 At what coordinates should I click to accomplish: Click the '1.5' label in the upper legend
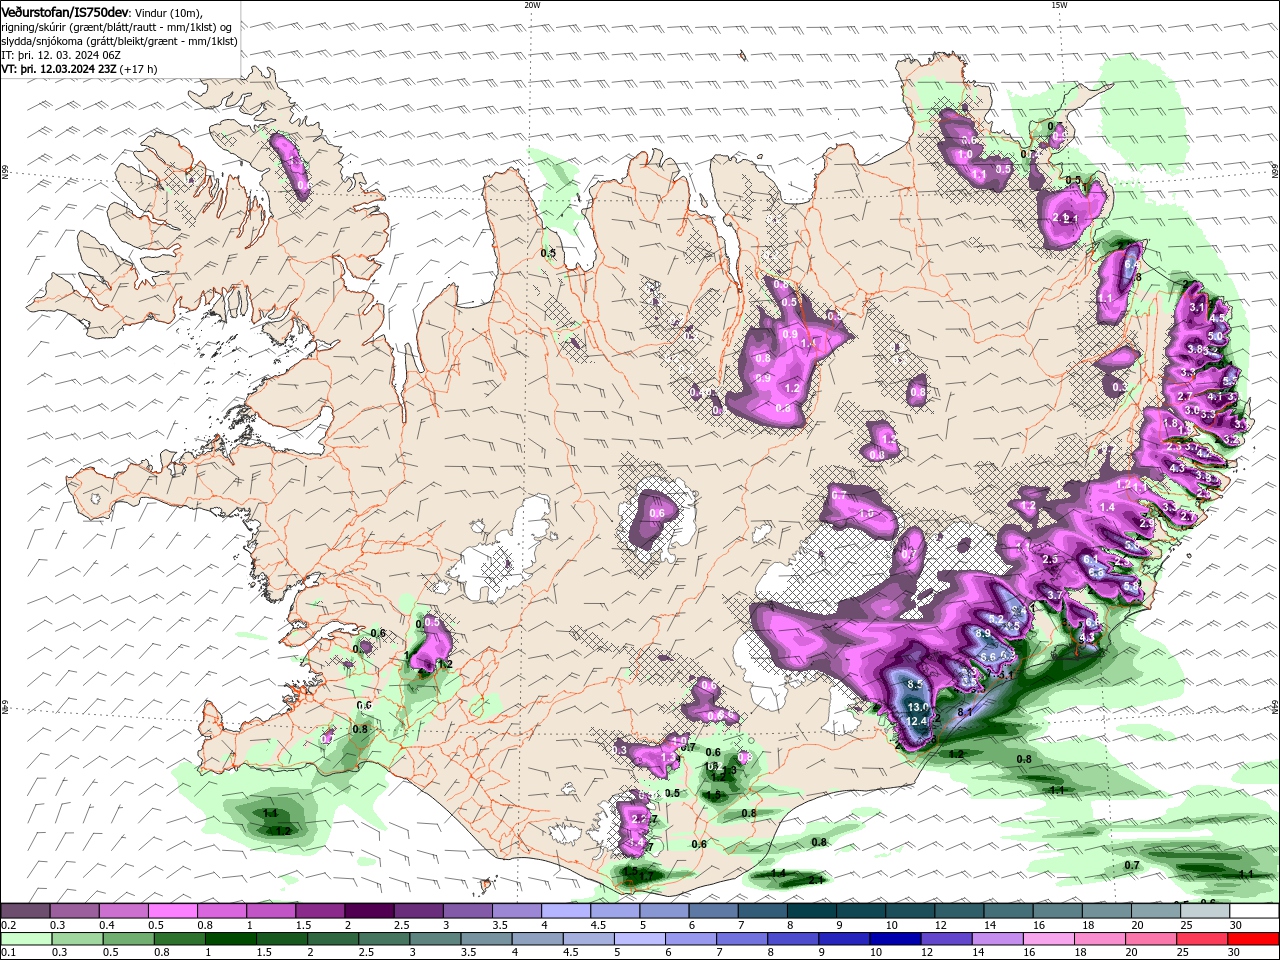[x=304, y=924]
